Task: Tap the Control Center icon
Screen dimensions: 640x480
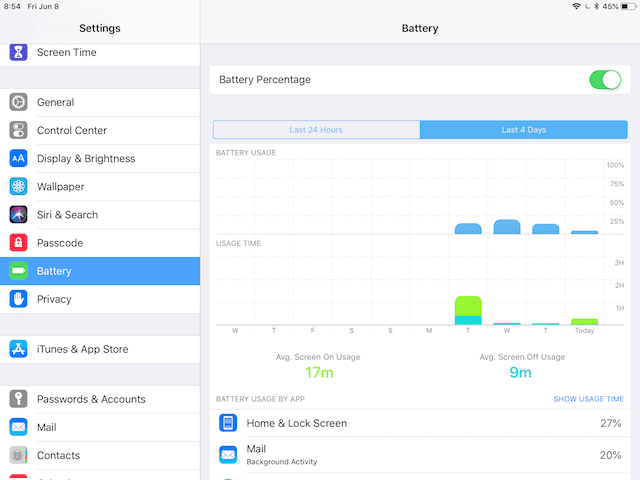Action: point(18,130)
